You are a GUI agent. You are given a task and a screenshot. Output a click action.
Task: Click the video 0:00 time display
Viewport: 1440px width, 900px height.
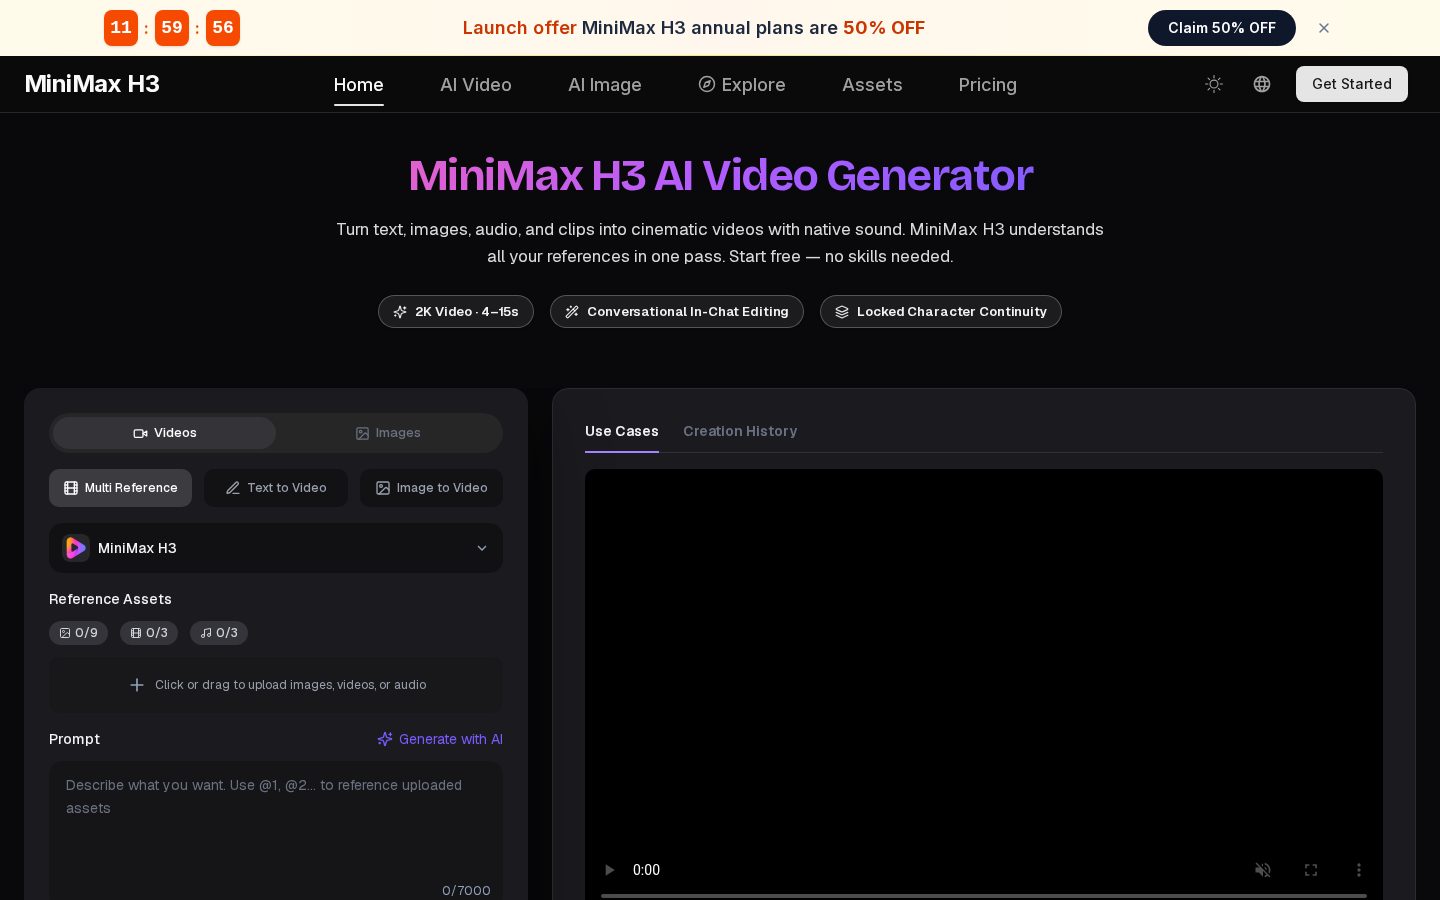click(647, 870)
